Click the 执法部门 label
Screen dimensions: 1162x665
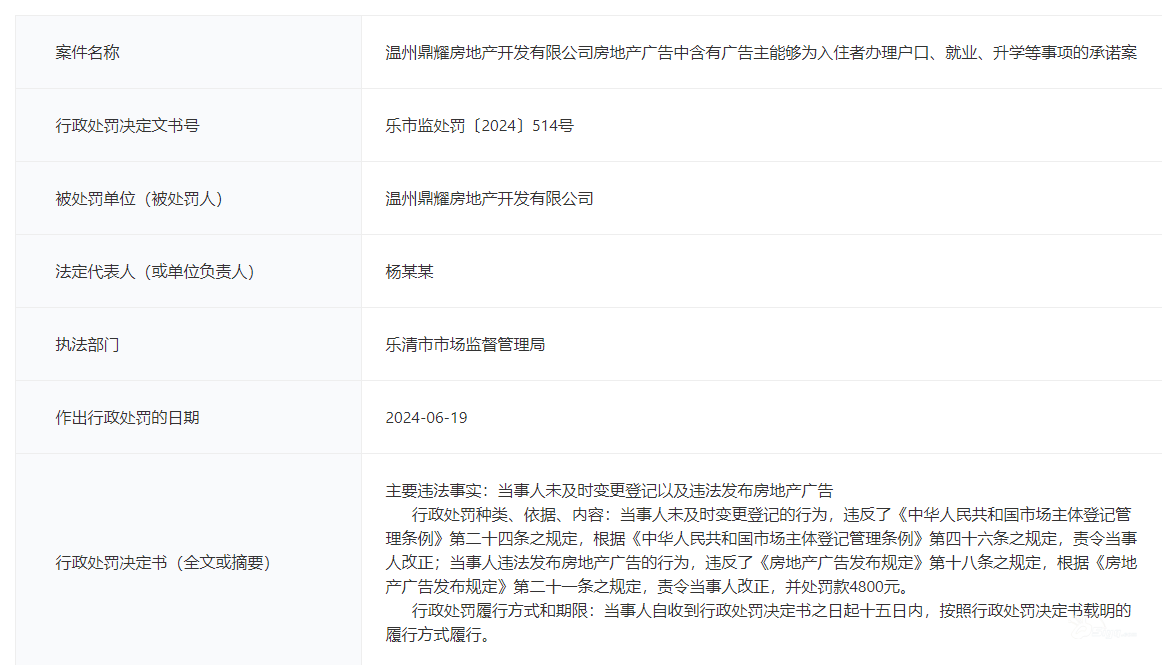87,345
